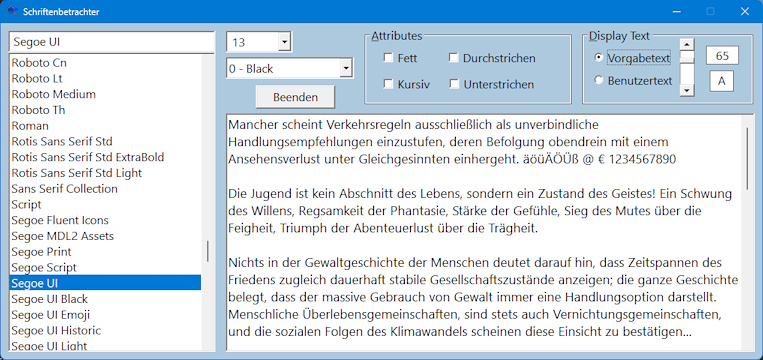
Task: Enable the Fett checkbox
Action: click(388, 58)
